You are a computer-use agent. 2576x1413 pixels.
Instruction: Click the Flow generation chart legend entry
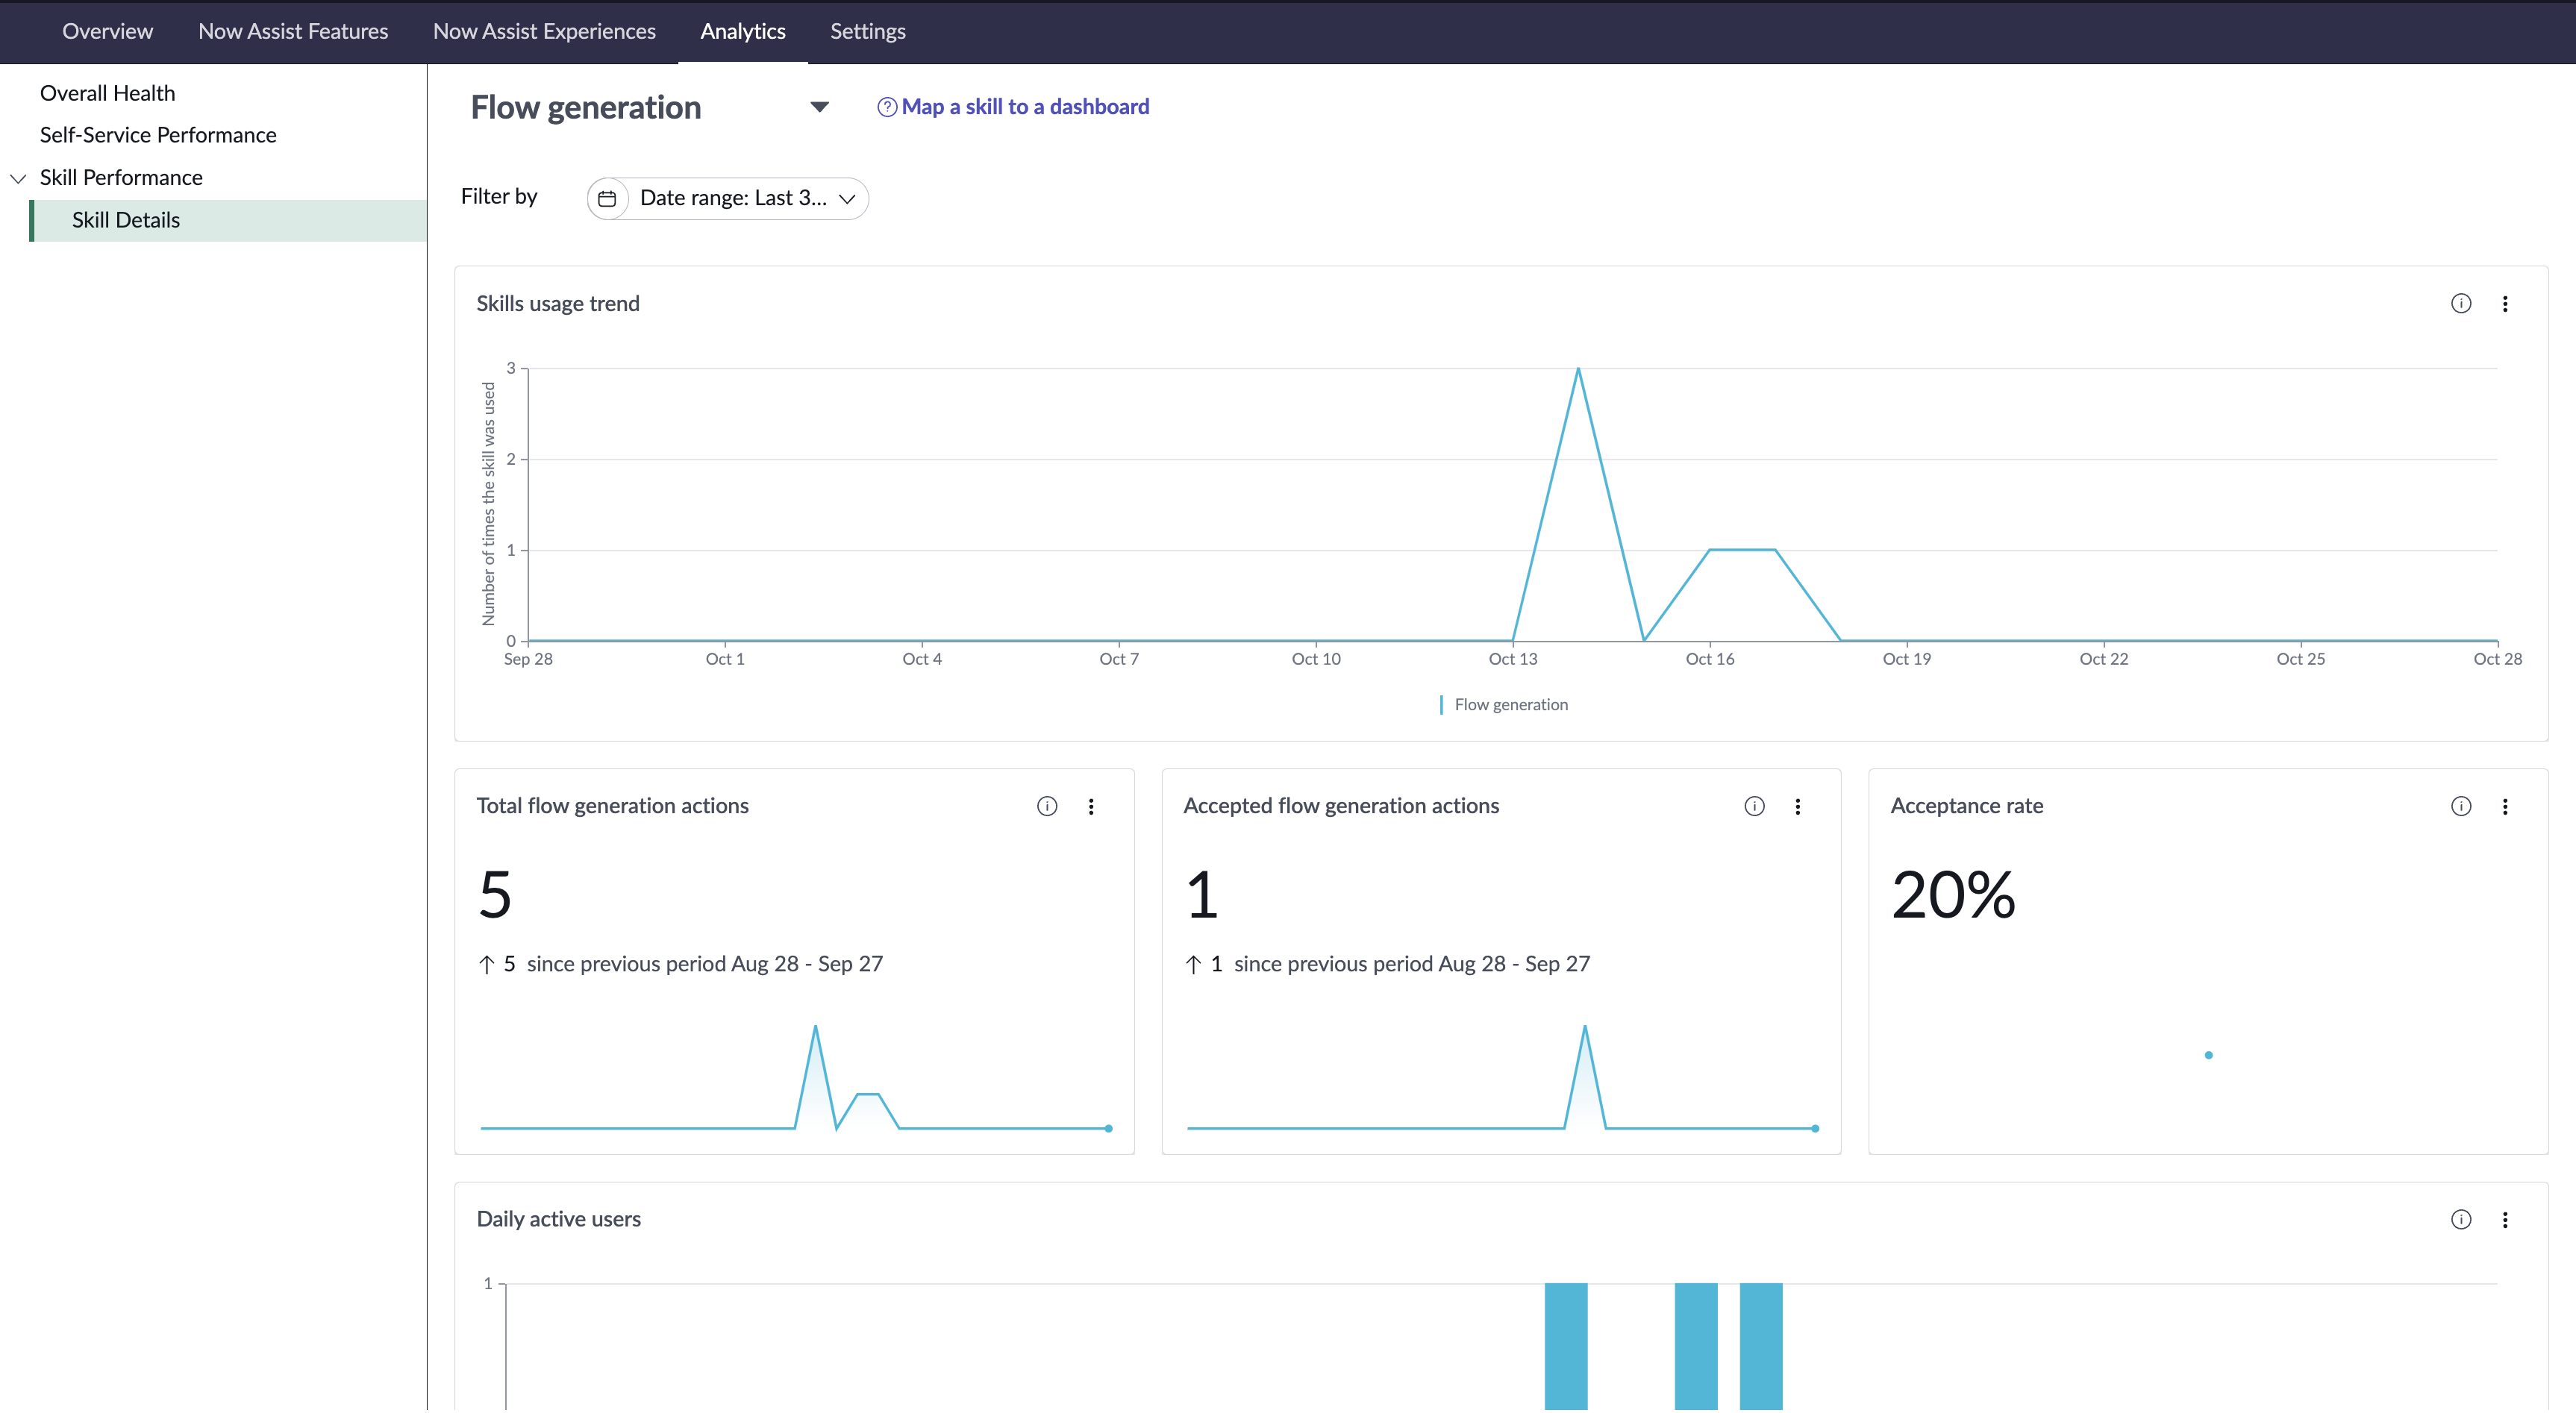[1503, 704]
